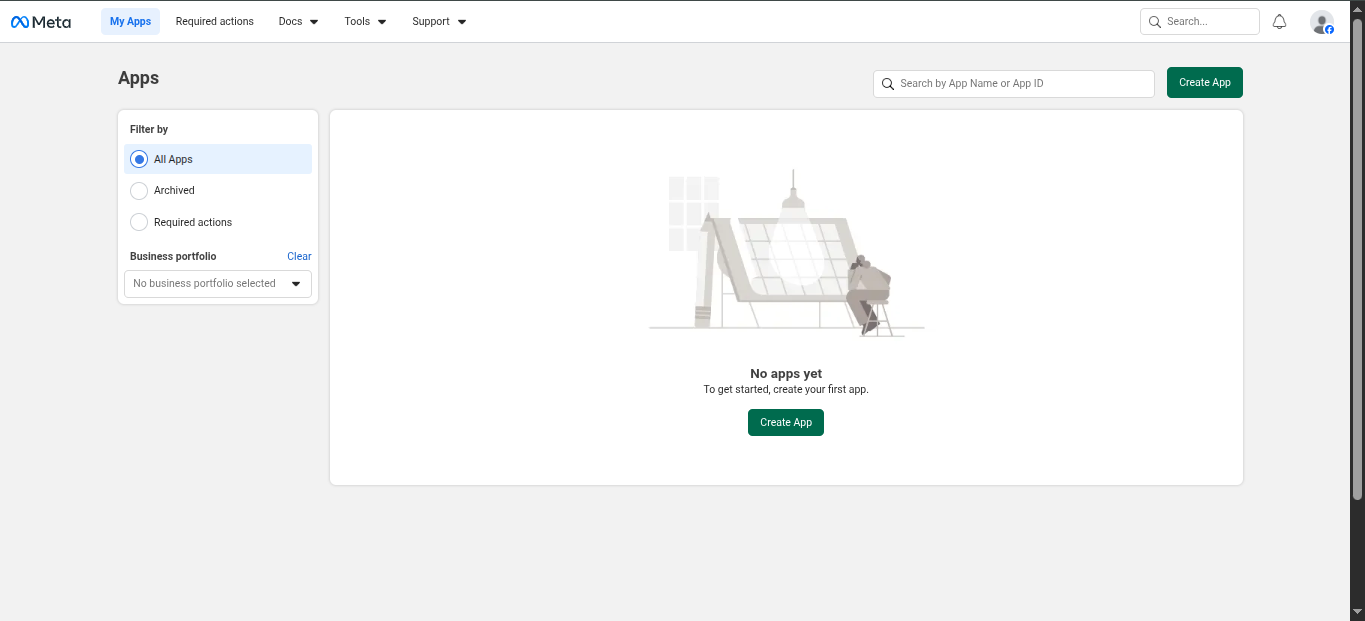Expand the Docs dropdown menu
This screenshot has width=1365, height=621.
tap(298, 22)
